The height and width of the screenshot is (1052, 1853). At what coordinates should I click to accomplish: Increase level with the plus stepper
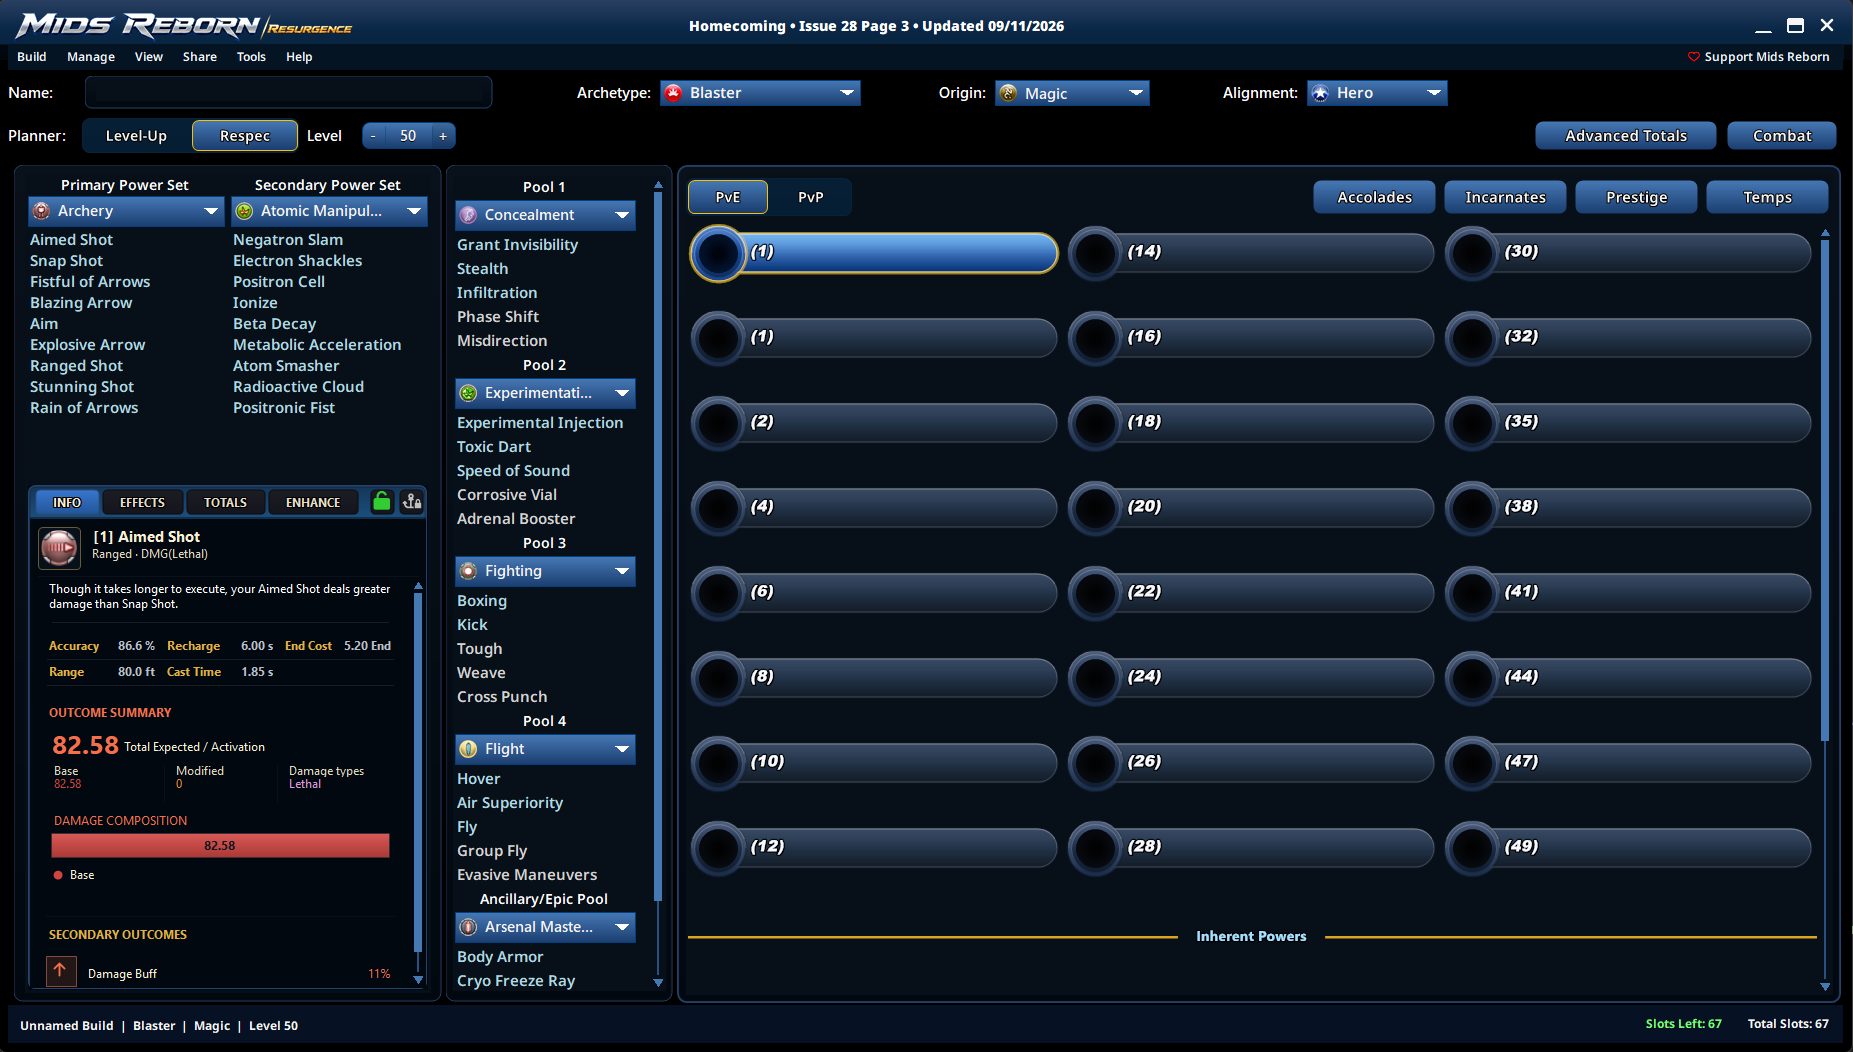tap(443, 136)
